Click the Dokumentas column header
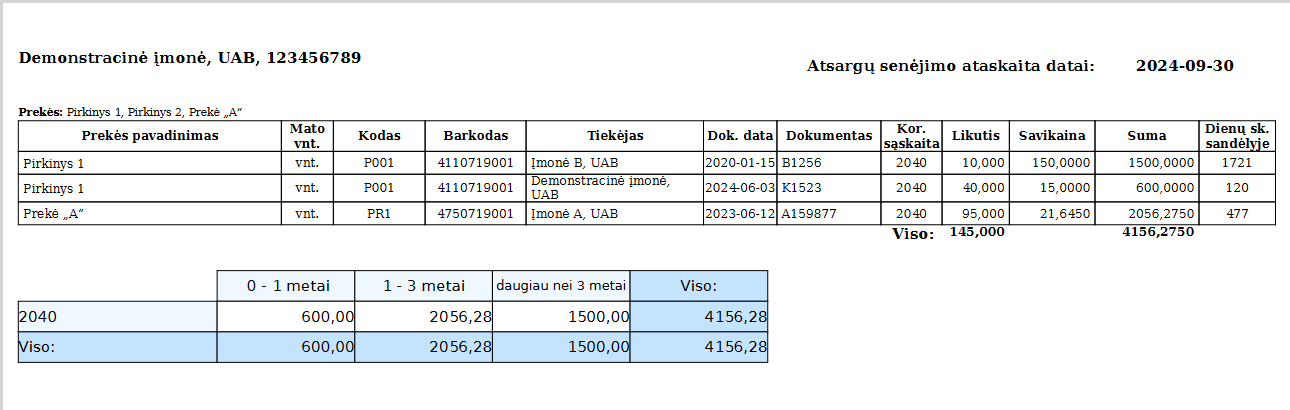Viewport: 1290px width, 410px height. [828, 136]
